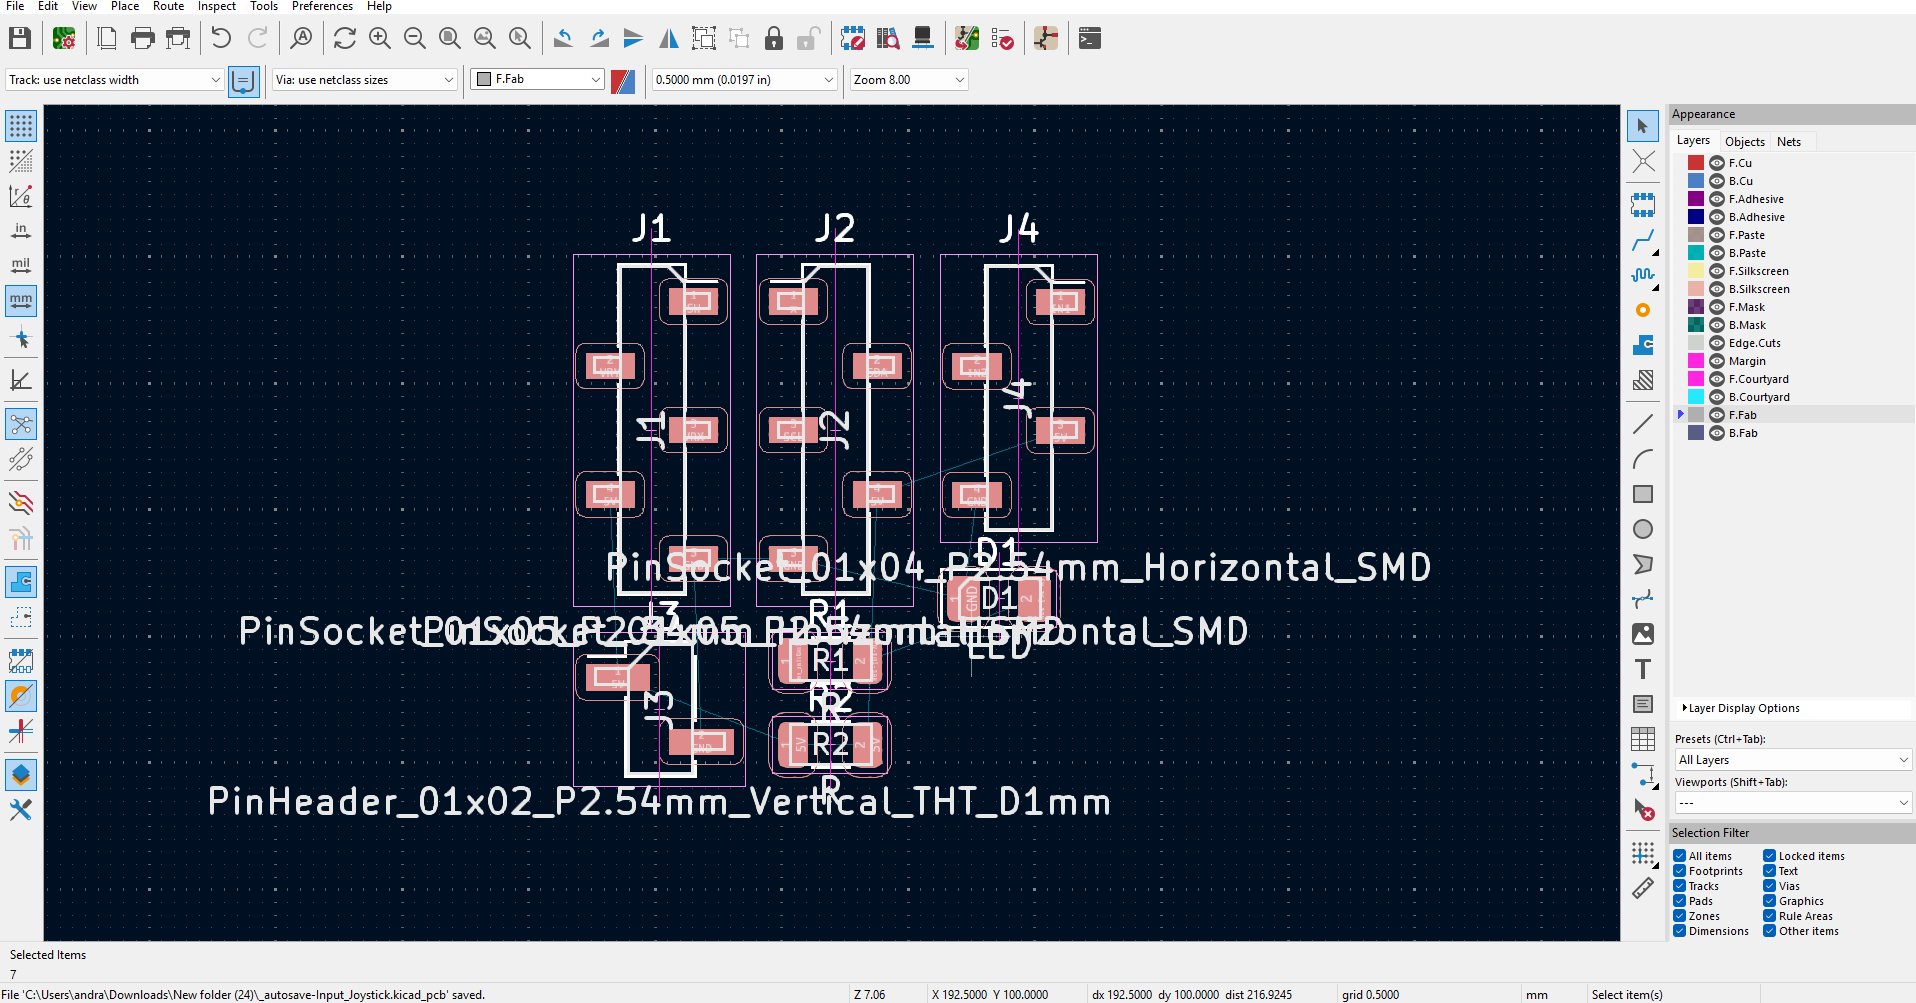Toggle auto track width button
The height and width of the screenshot is (1003, 1916).
pyautogui.click(x=243, y=81)
